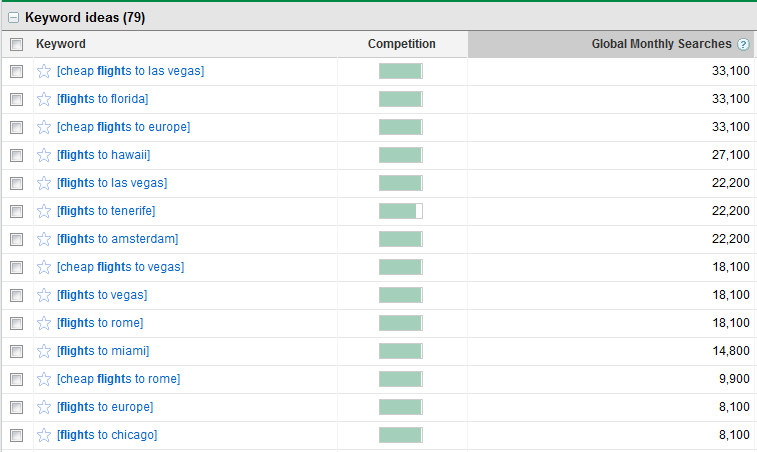The width and height of the screenshot is (757, 452).
Task: Star the 'flights to tenerife' keyword
Action: 44,211
